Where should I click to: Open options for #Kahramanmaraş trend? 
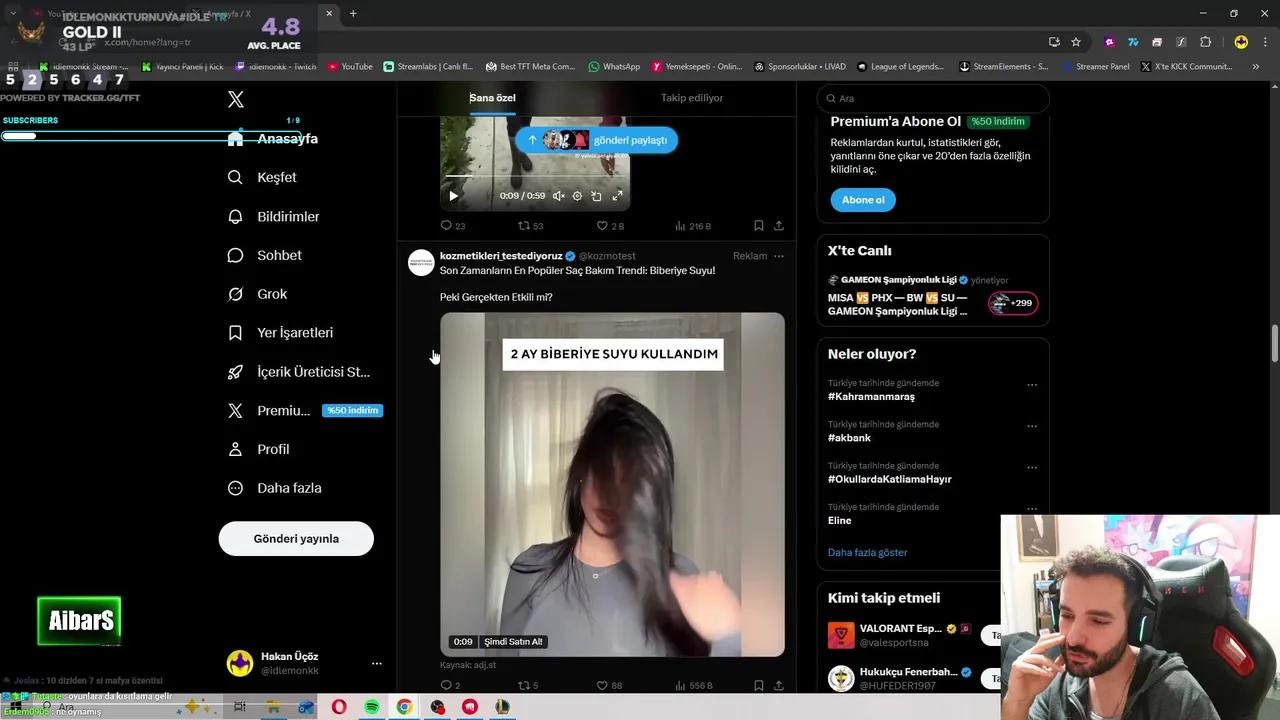point(1032,384)
